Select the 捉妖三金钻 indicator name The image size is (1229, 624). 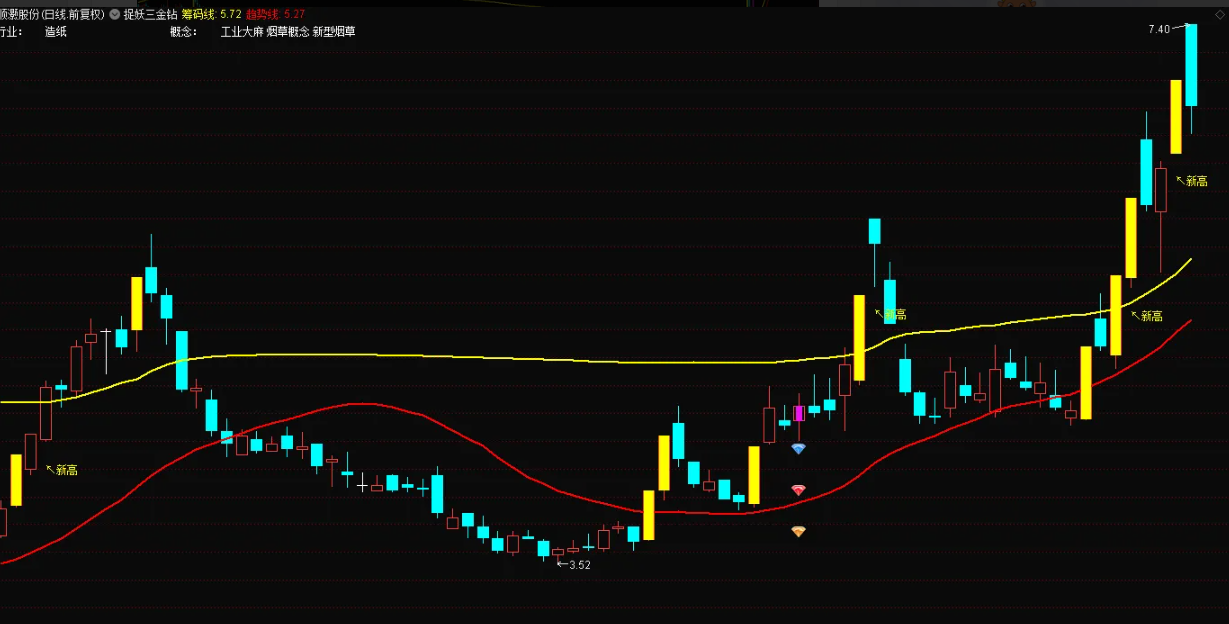pos(150,15)
